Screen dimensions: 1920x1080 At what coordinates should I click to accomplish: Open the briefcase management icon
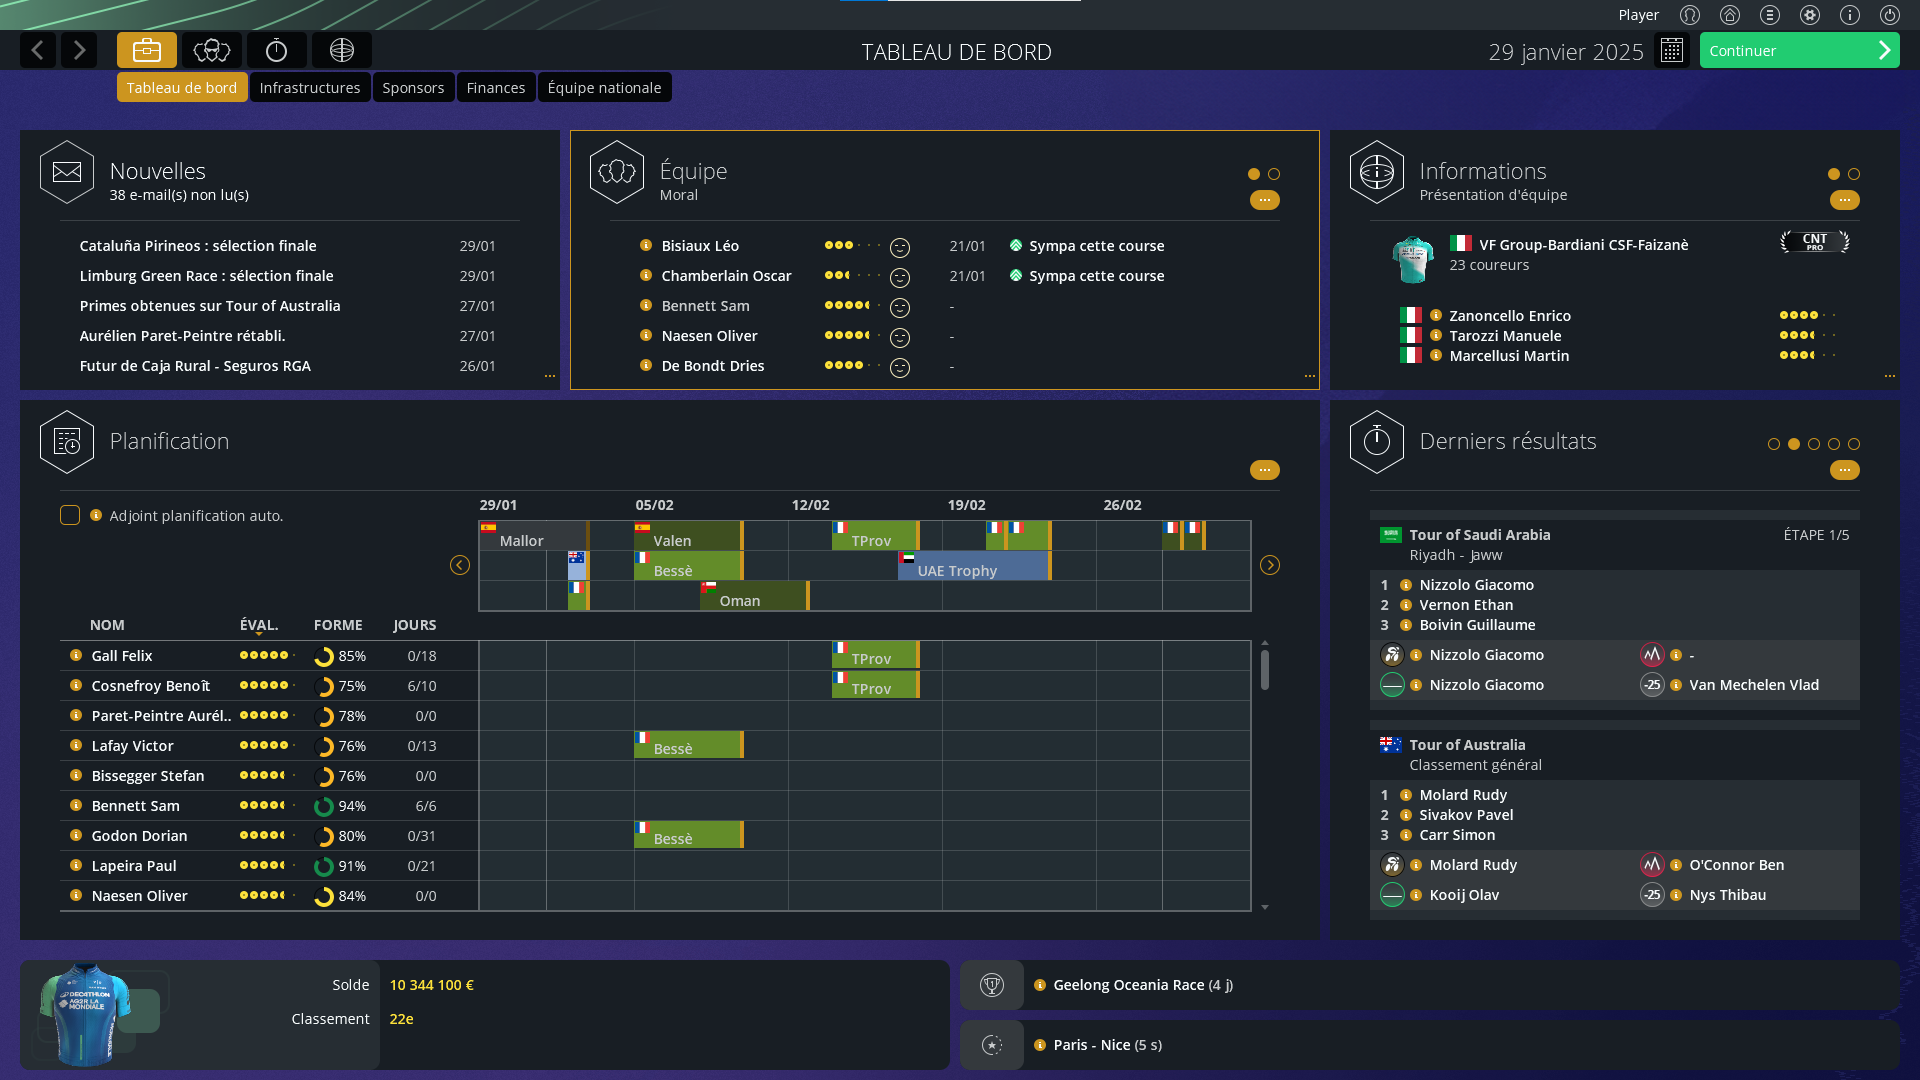tap(147, 50)
